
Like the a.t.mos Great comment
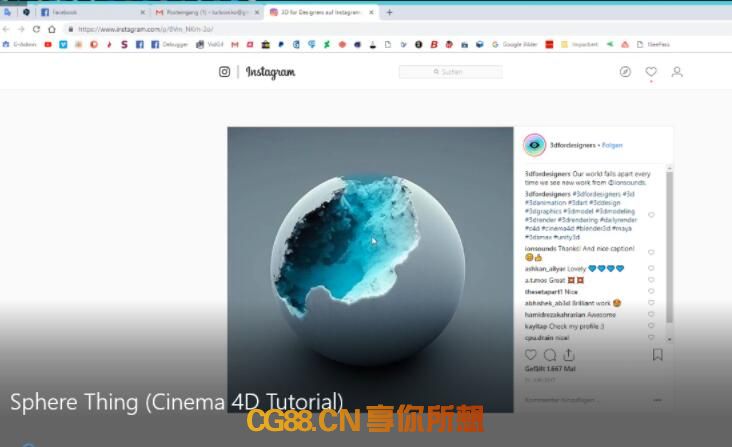click(651, 280)
